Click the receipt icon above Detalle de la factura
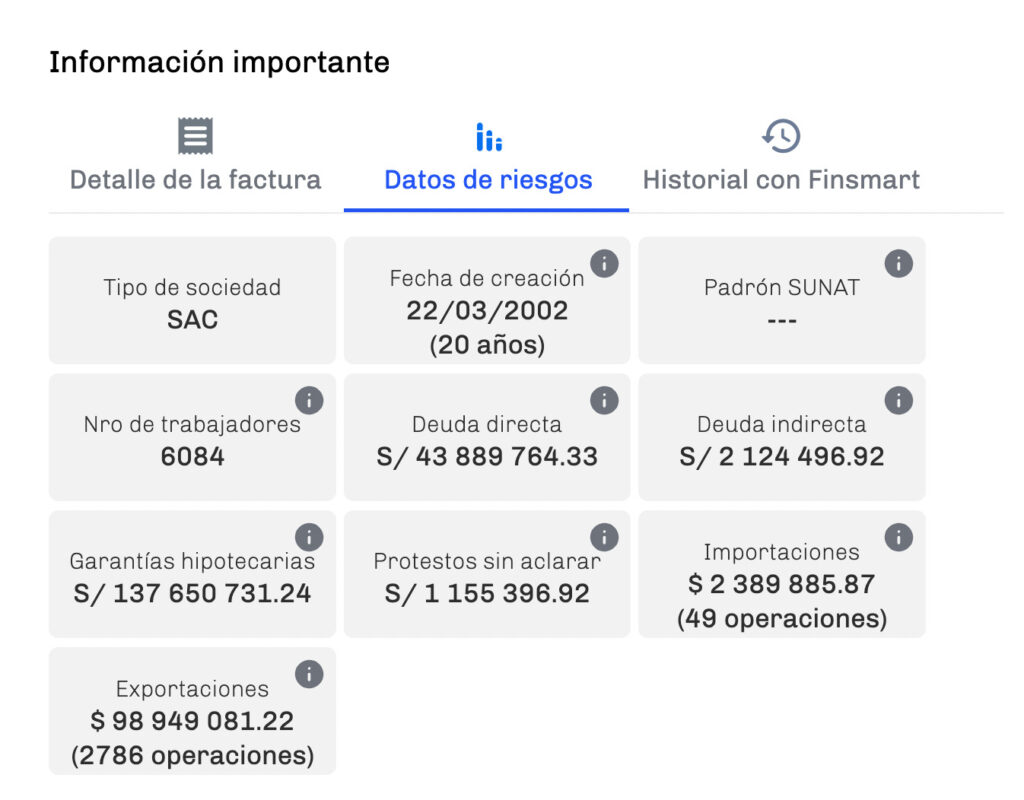Screen dimensions: 1024x800 [195, 136]
